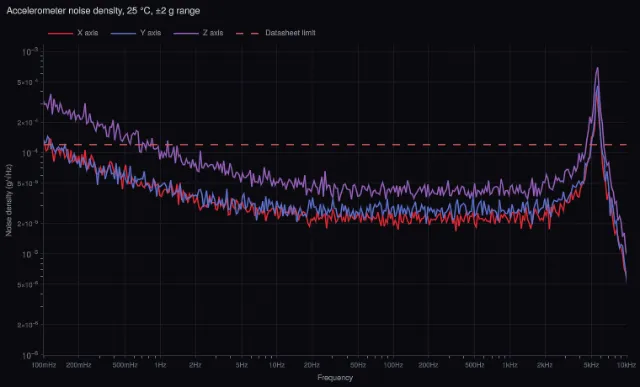Click the 2kHz x-axis tick label
The image size is (640, 387).
click(545, 365)
